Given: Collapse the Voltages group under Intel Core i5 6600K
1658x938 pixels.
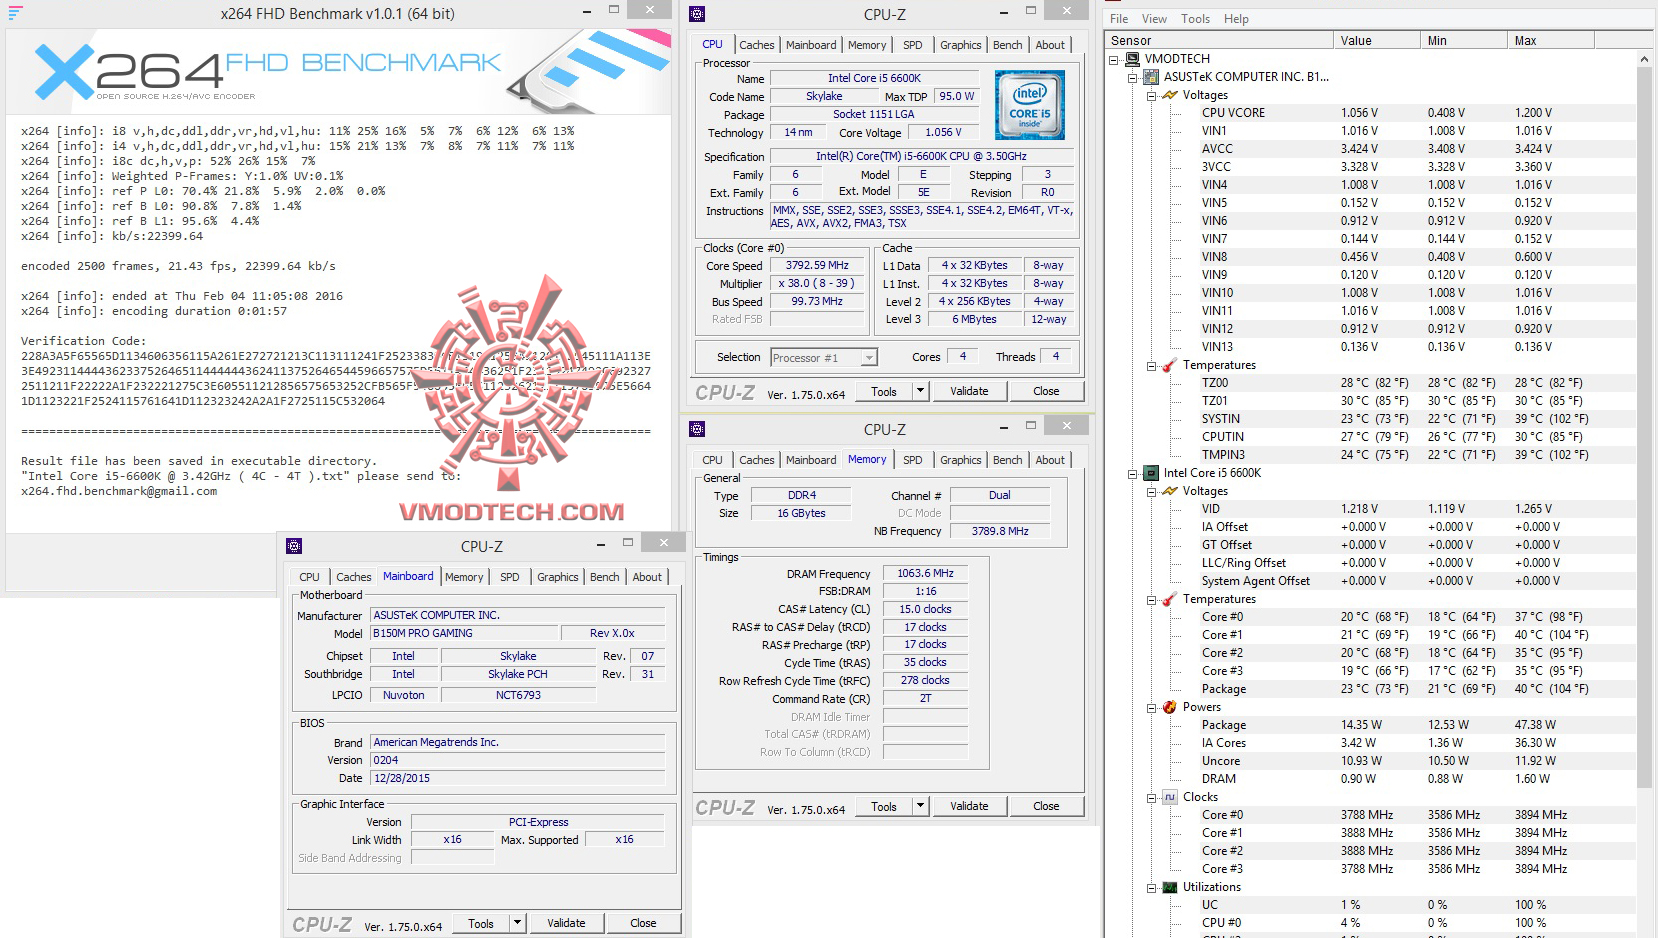Looking at the screenshot, I should (x=1151, y=492).
